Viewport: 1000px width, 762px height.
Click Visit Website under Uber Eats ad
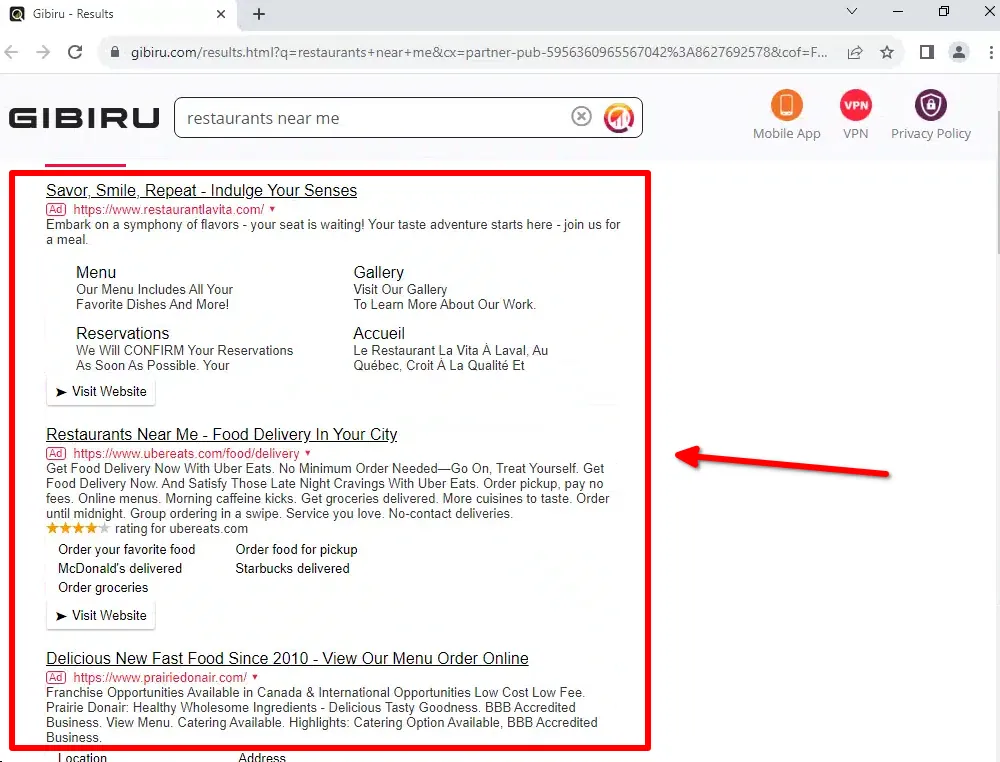coord(101,615)
